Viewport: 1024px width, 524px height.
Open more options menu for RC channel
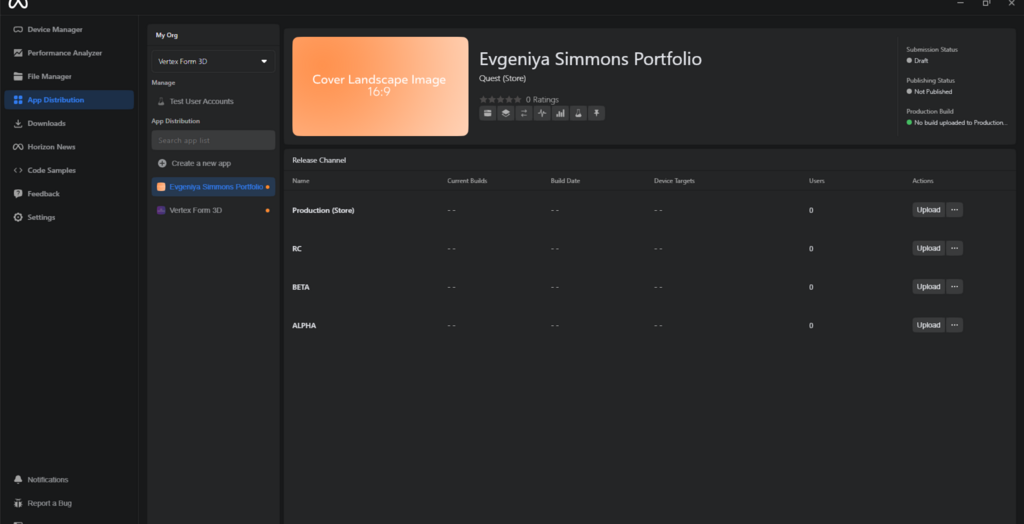954,248
